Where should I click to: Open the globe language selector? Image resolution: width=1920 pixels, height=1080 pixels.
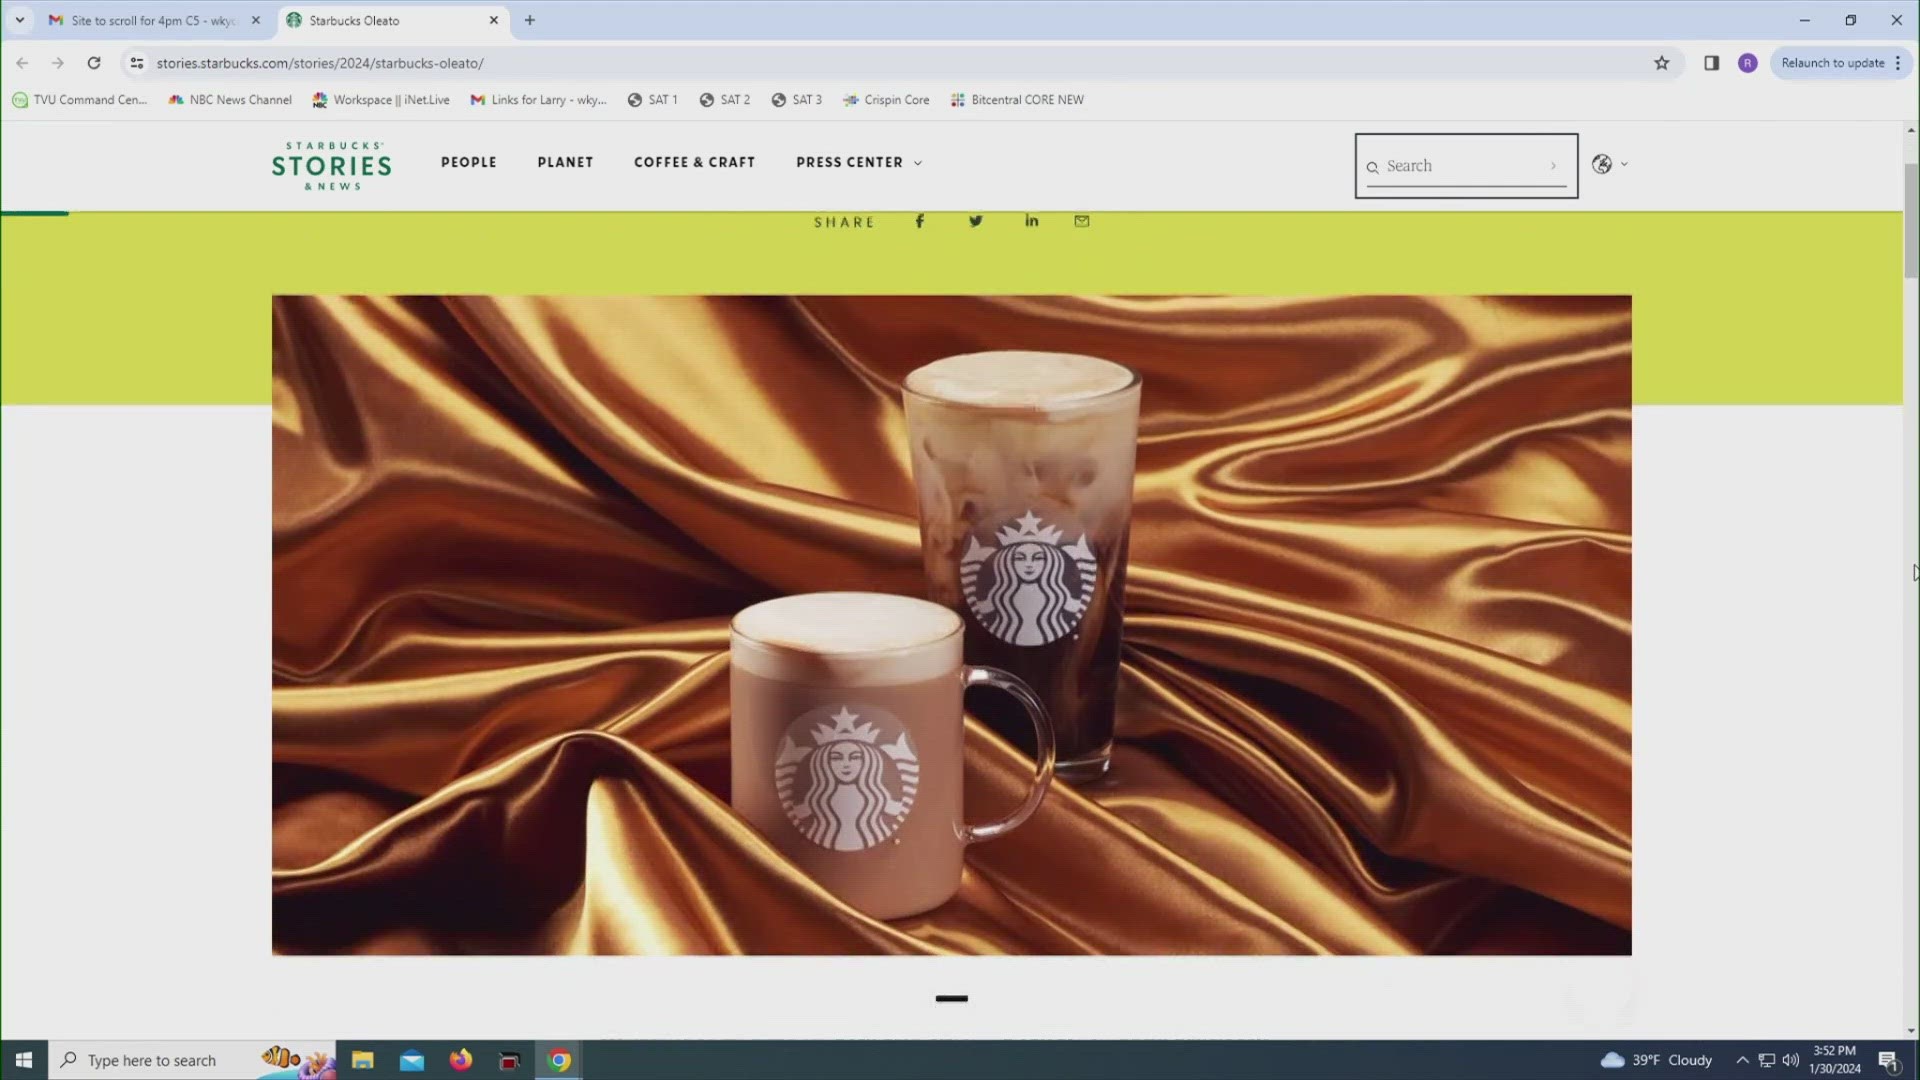point(1609,165)
